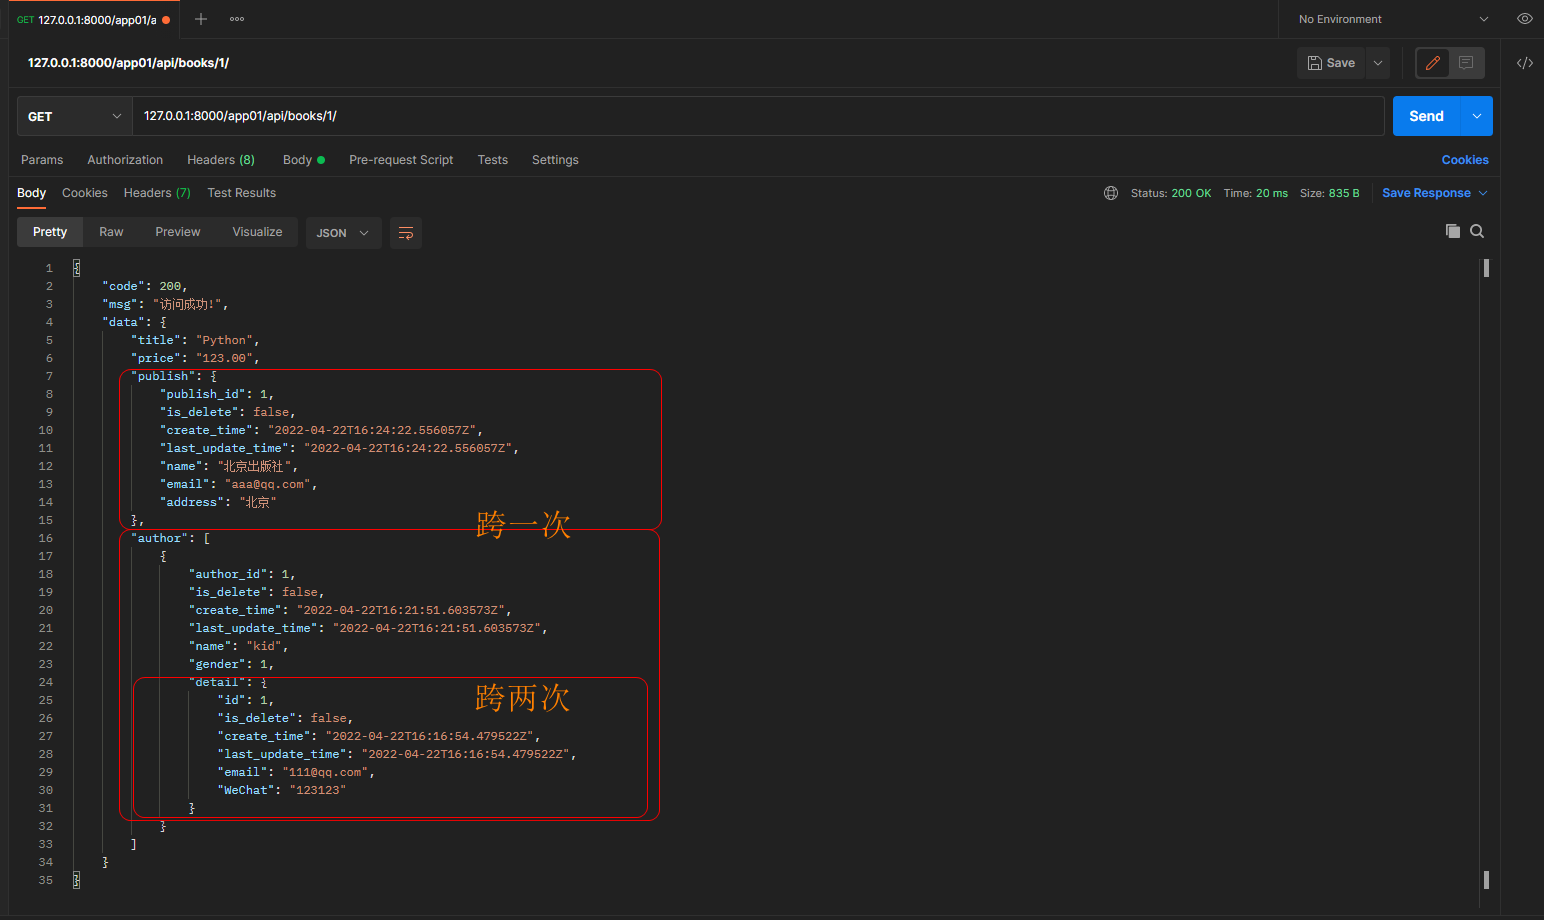The width and height of the screenshot is (1544, 920).
Task: Open the No Environment dropdown
Action: (x=1393, y=19)
